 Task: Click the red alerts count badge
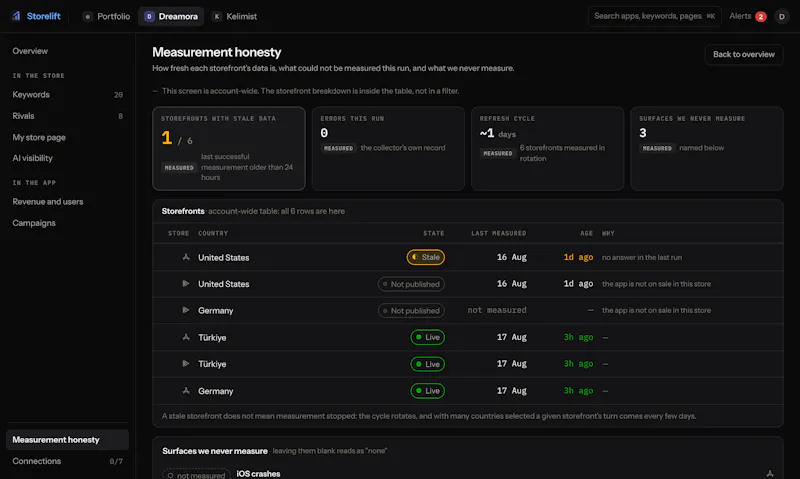point(760,16)
